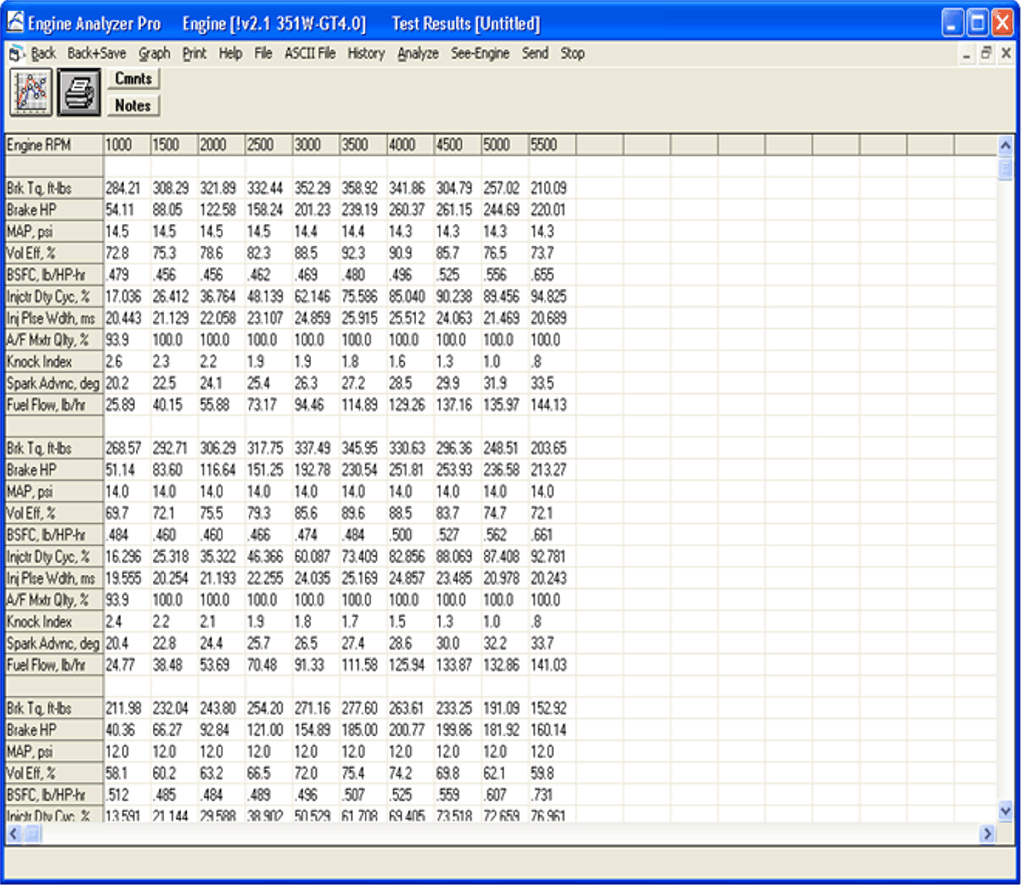Viewport: 1025px width, 886px height.
Task: Open the Cmnts button
Action: tap(133, 78)
